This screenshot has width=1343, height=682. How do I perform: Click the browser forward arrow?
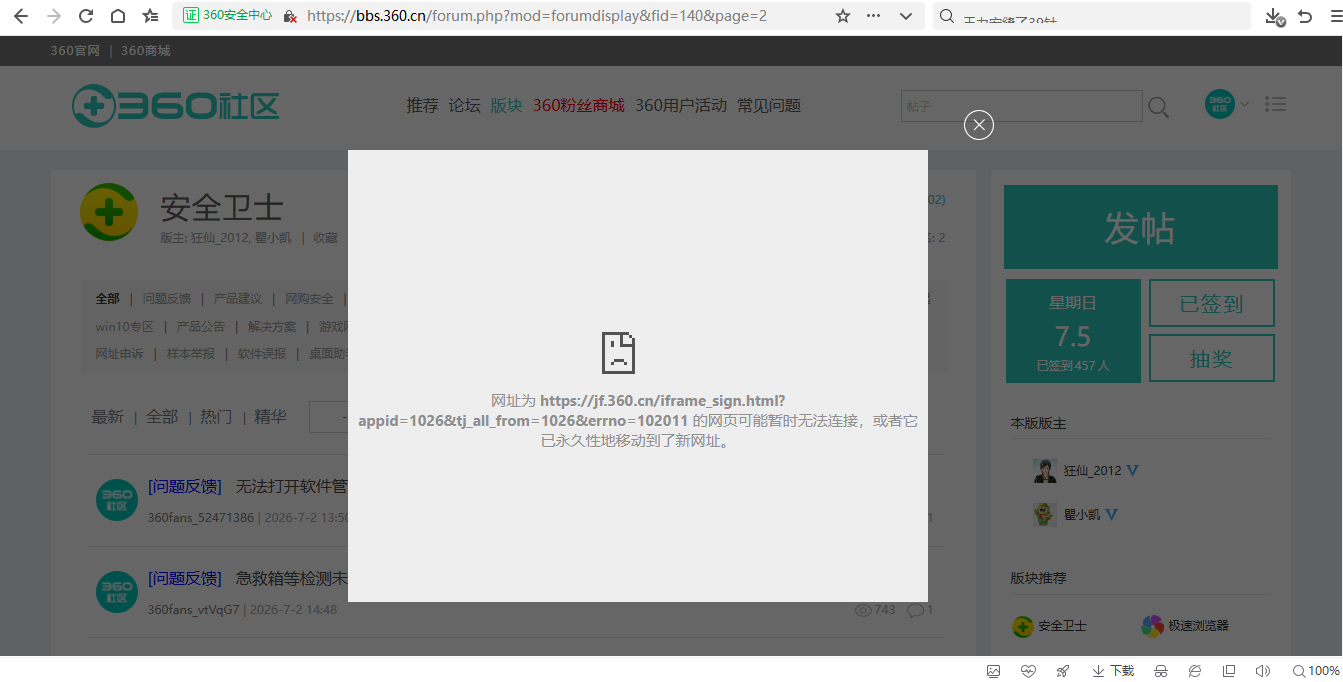click(x=54, y=16)
